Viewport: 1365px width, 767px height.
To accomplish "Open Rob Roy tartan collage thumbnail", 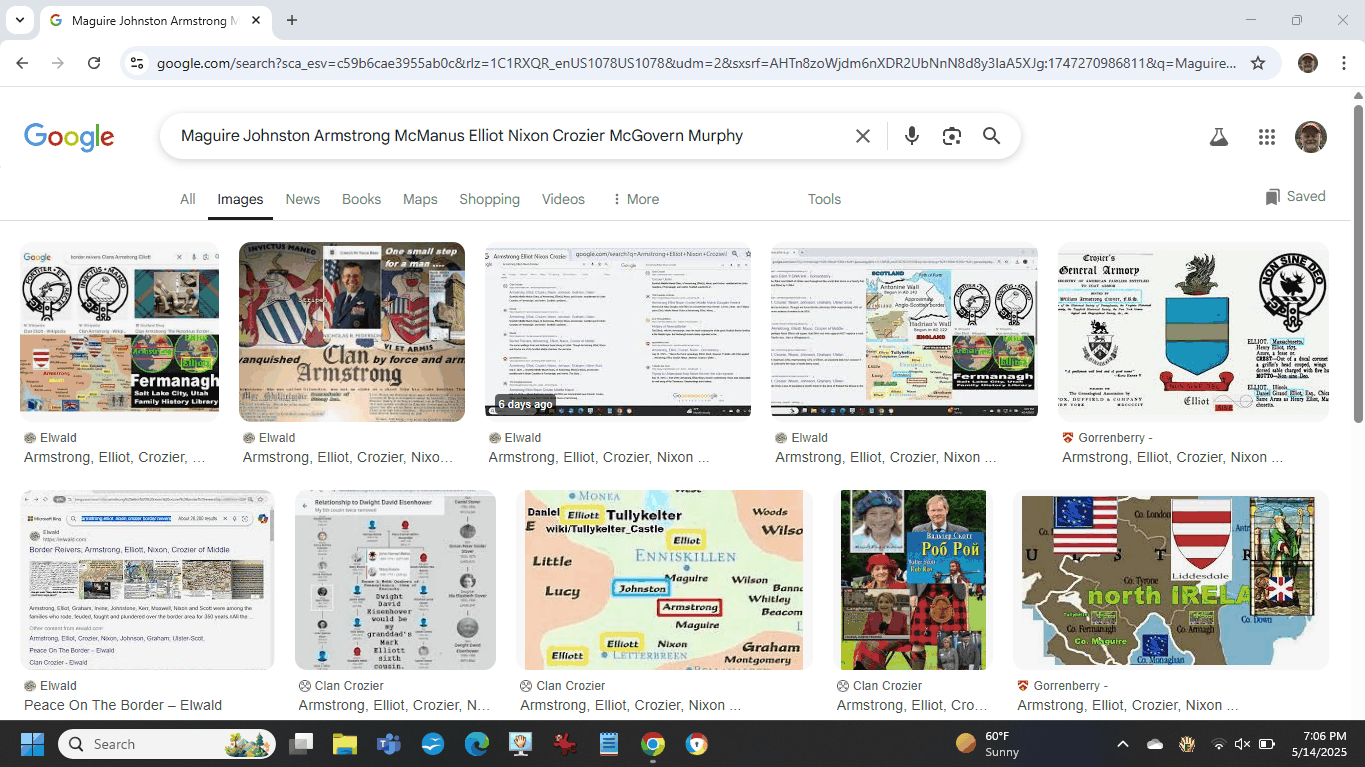I will click(x=913, y=580).
